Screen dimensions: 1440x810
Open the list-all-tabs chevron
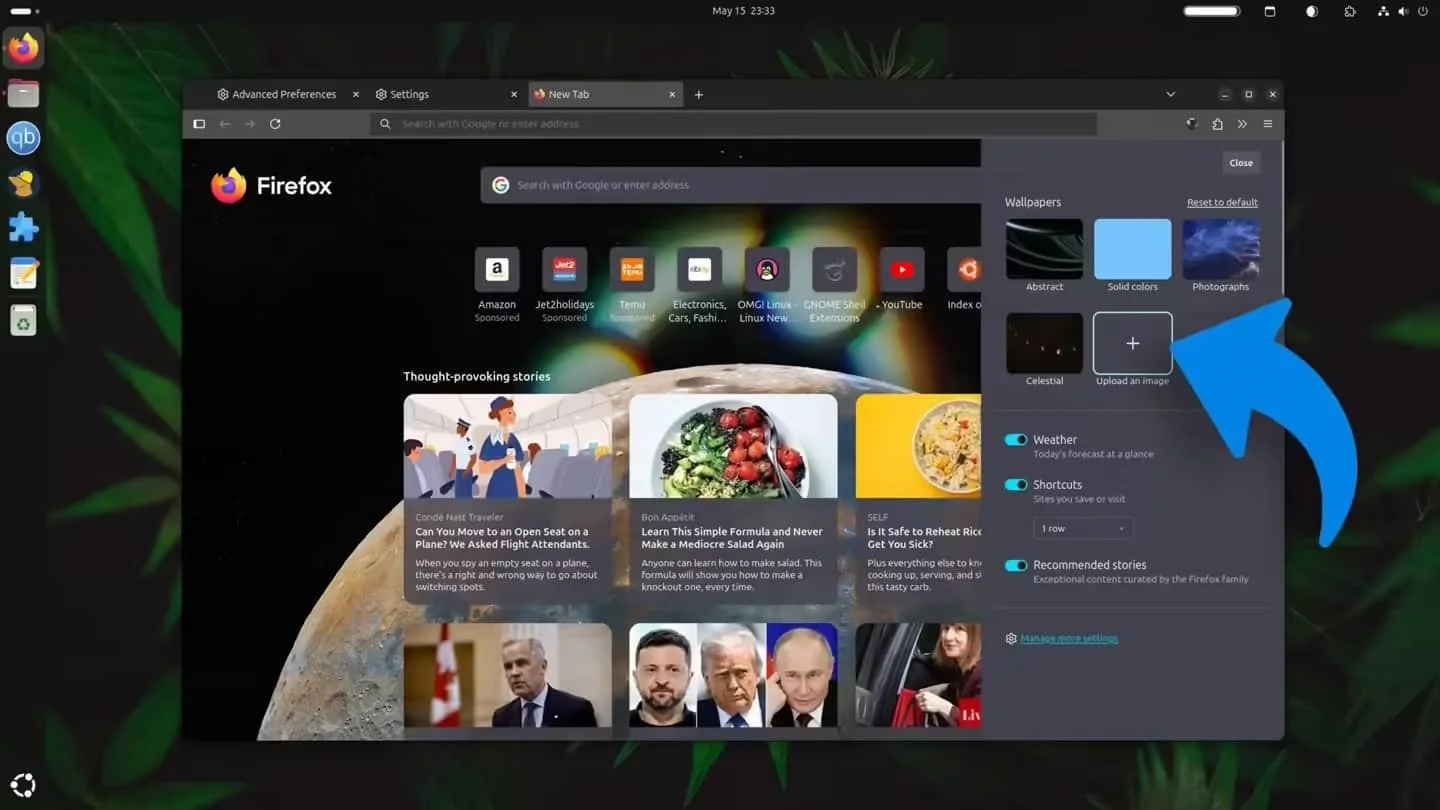click(x=1170, y=93)
